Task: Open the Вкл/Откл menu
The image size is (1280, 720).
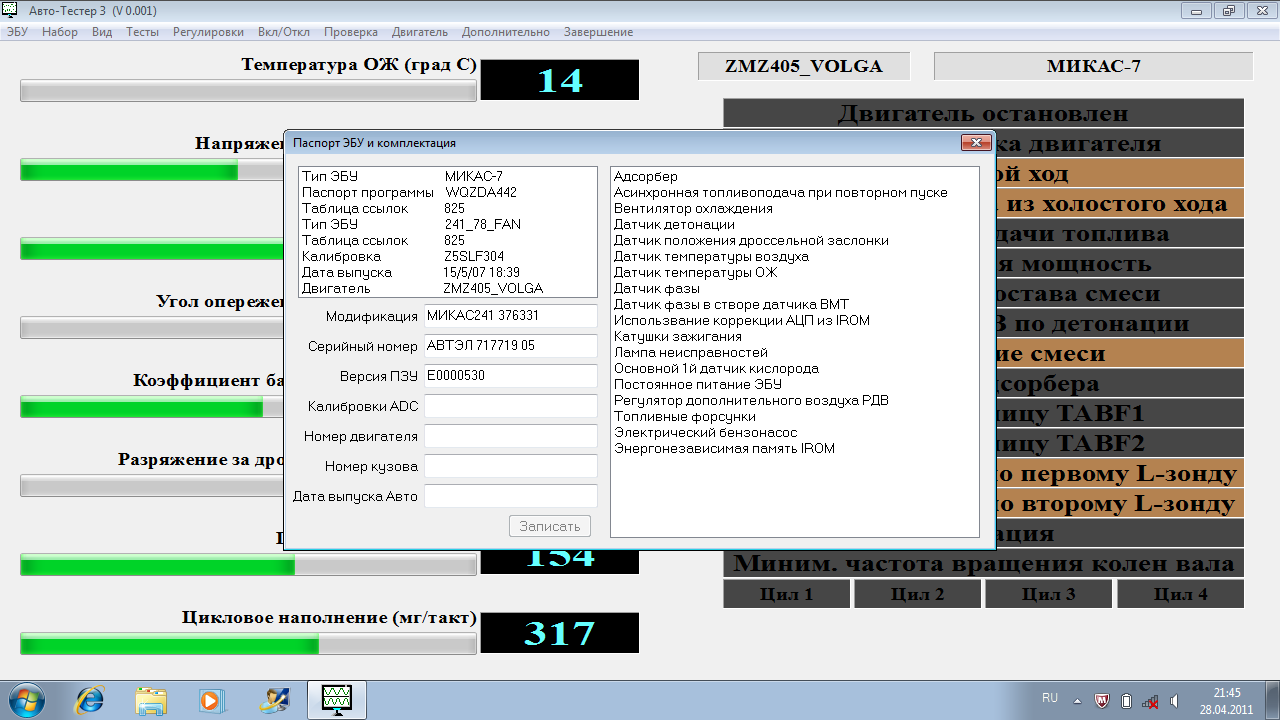Action: point(284,32)
